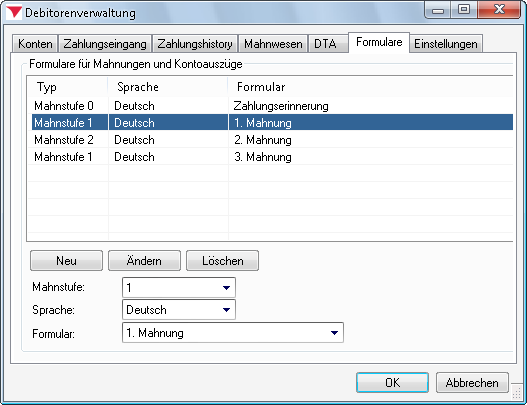Image resolution: width=527 pixels, height=405 pixels.
Task: Click the red Debitorenverwaltung app icon
Action: point(14,12)
